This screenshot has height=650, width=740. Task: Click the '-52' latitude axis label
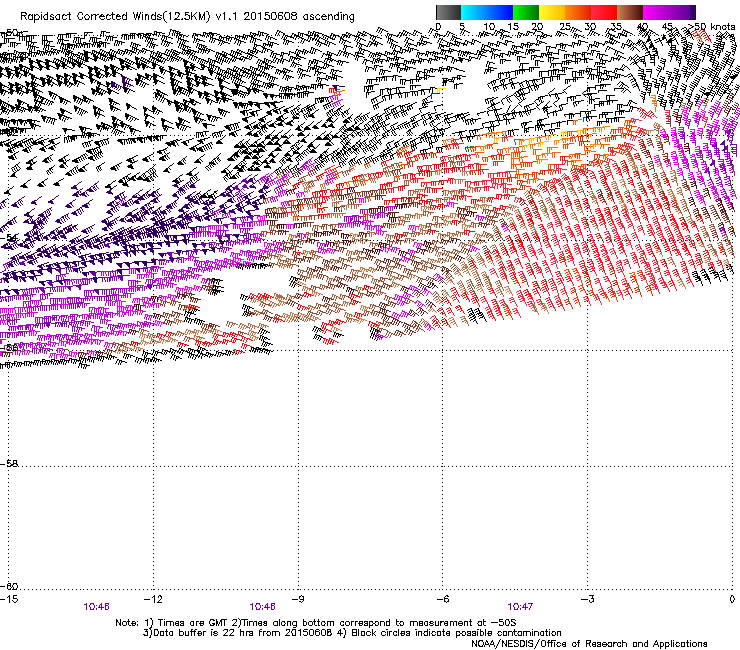pyautogui.click(x=9, y=134)
